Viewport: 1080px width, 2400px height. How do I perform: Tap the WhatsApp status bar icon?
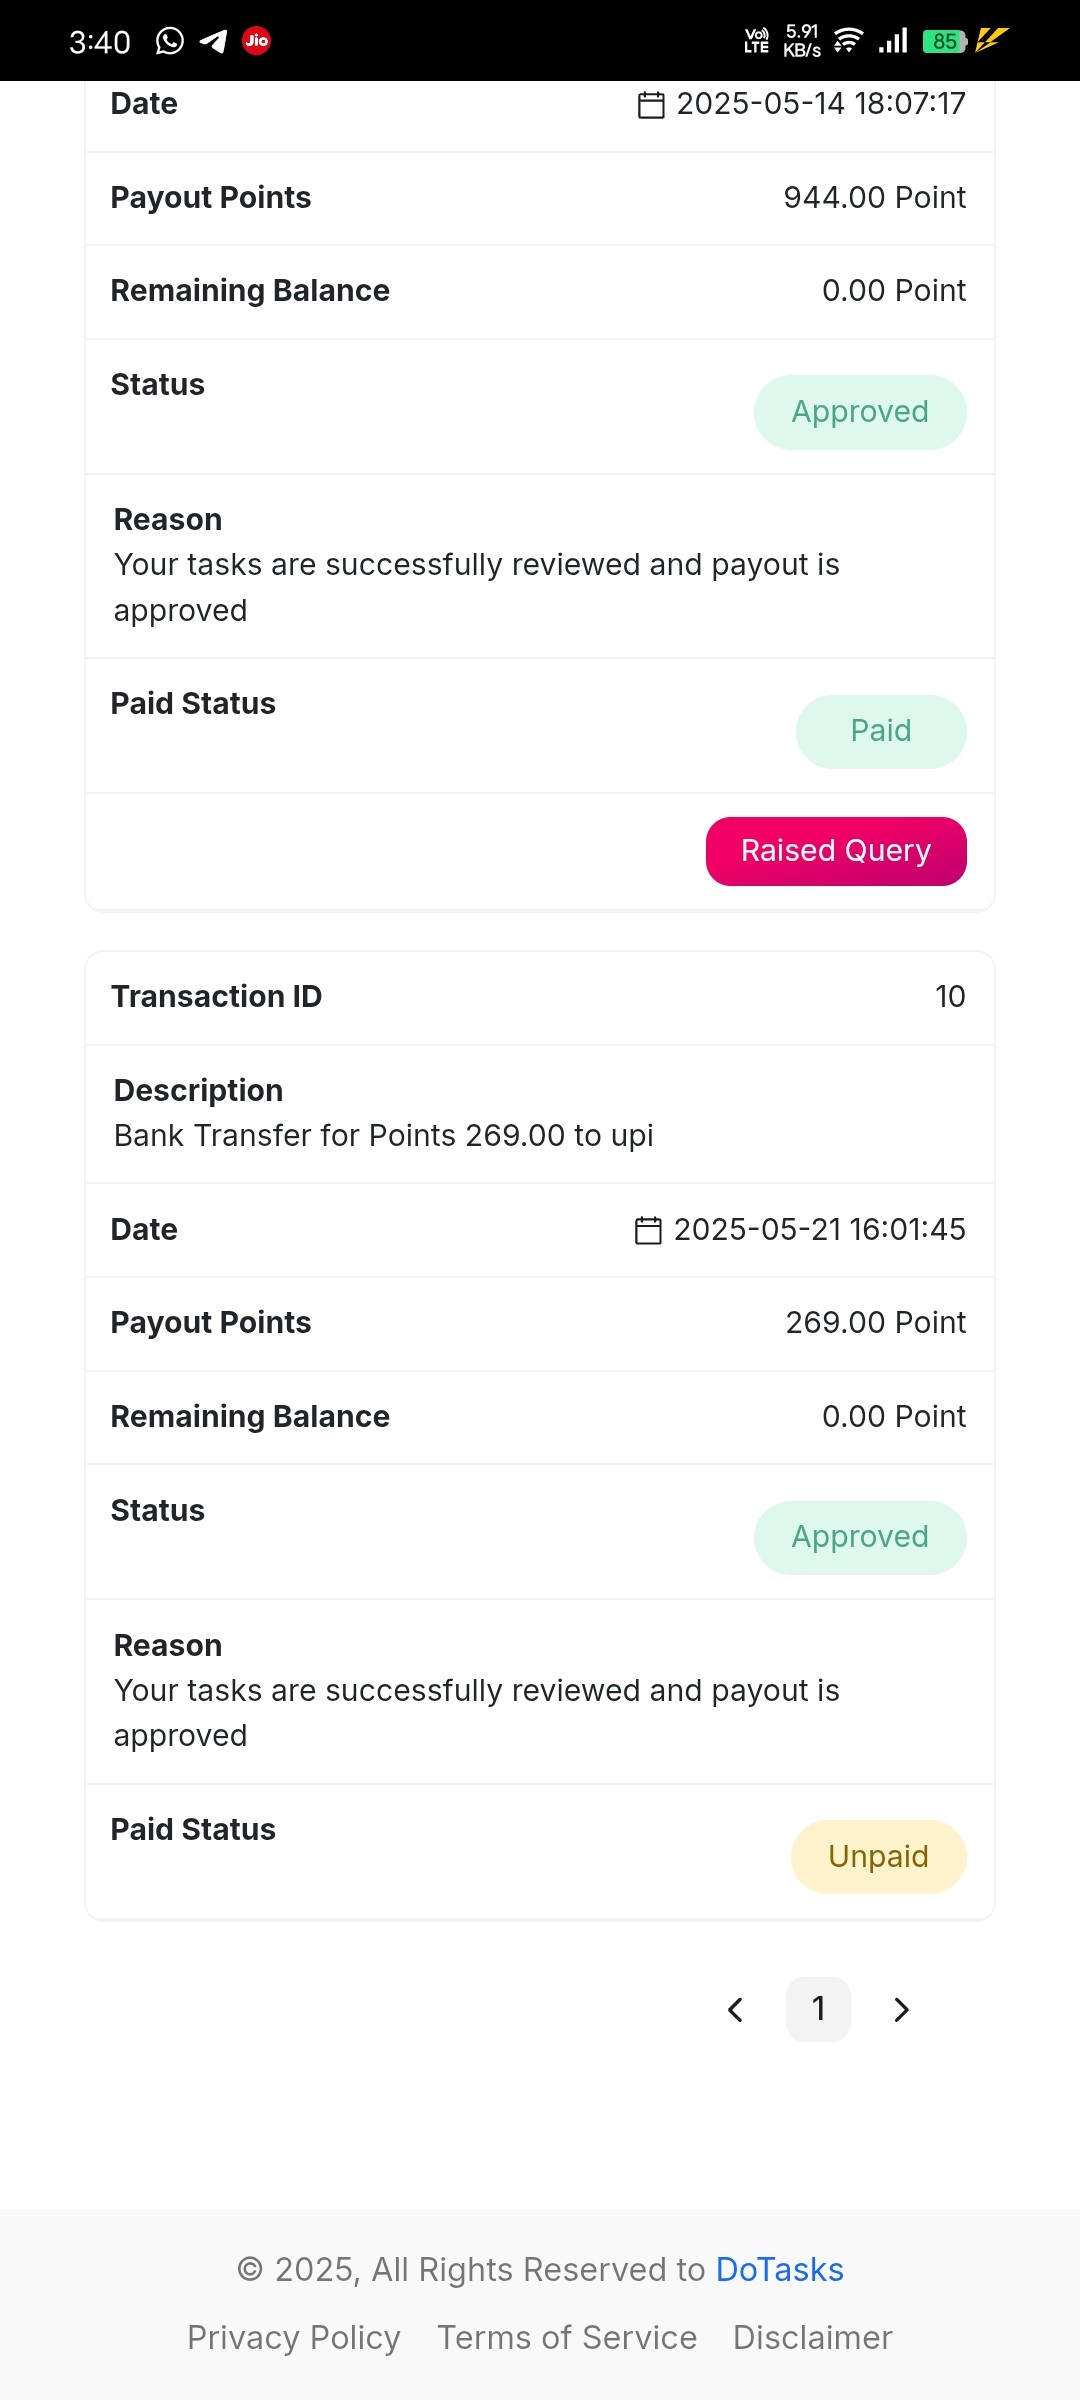170,41
